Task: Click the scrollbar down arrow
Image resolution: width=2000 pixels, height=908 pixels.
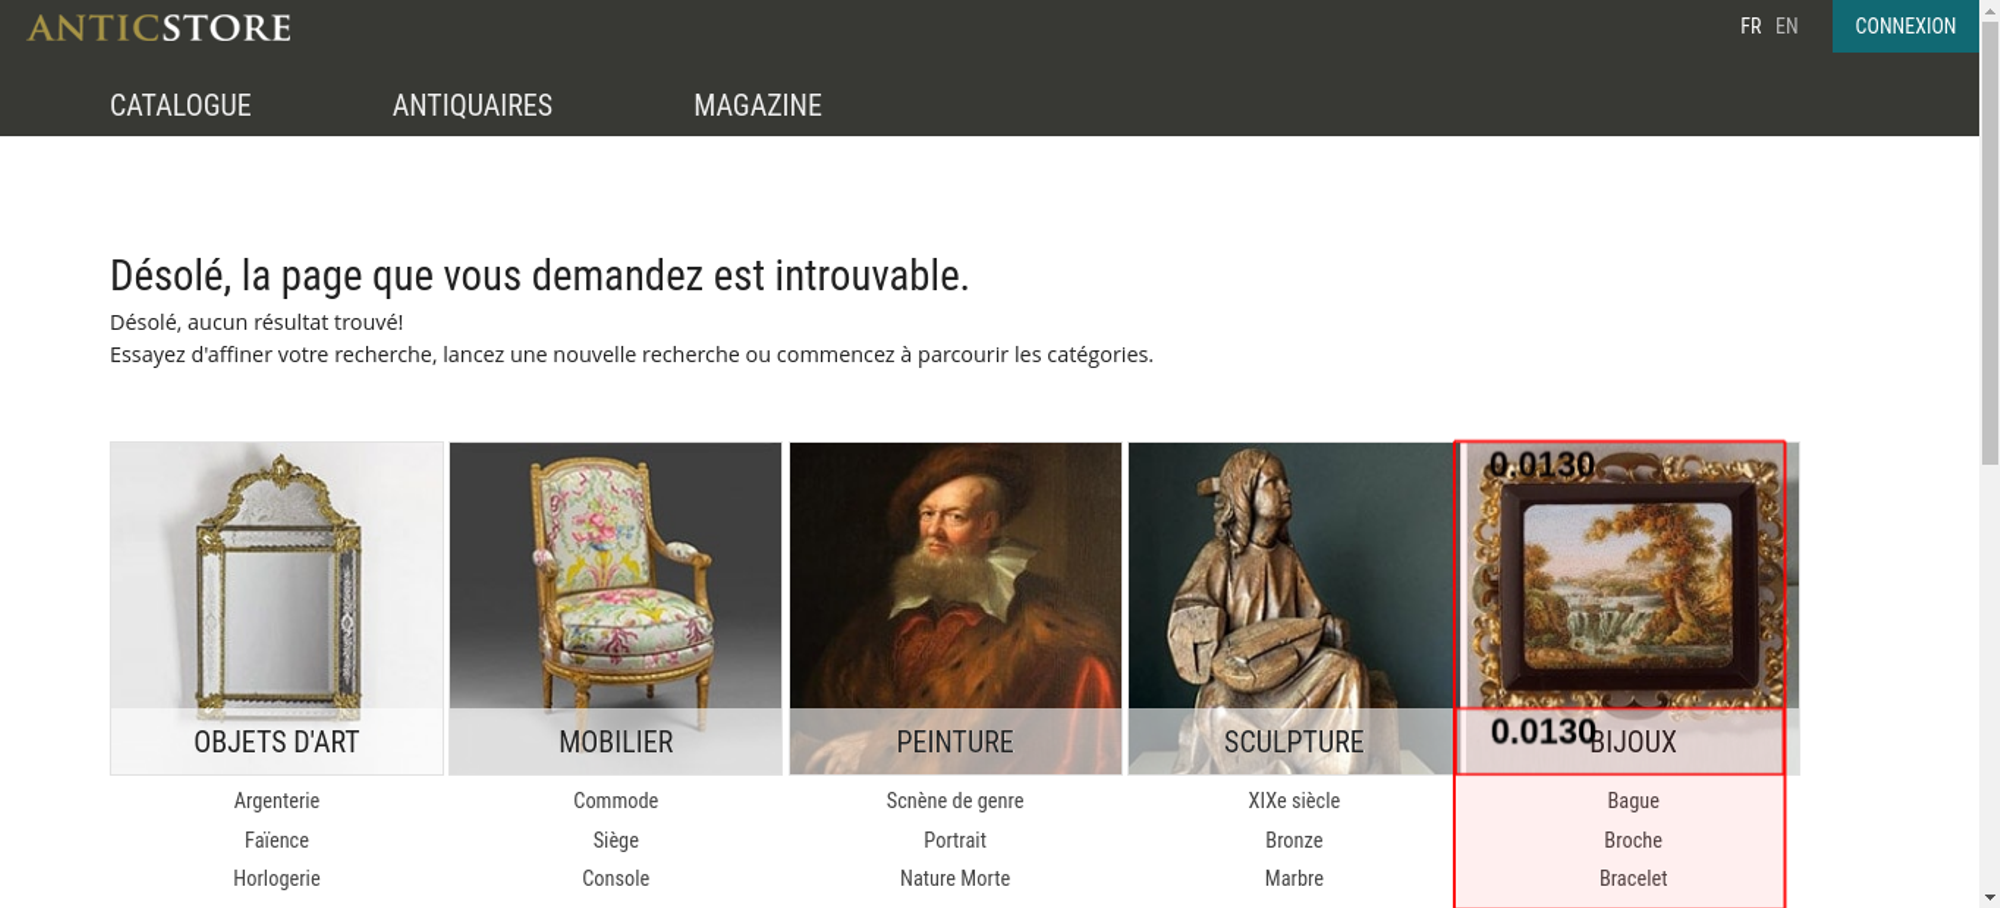Action: click(x=1989, y=897)
